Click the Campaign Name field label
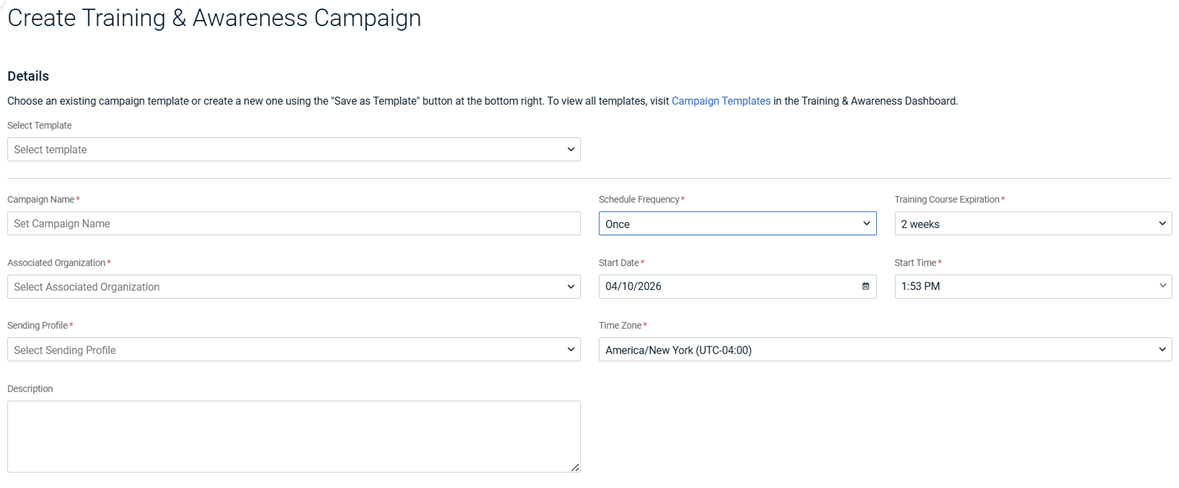The height and width of the screenshot is (488, 1179). [x=41, y=200]
